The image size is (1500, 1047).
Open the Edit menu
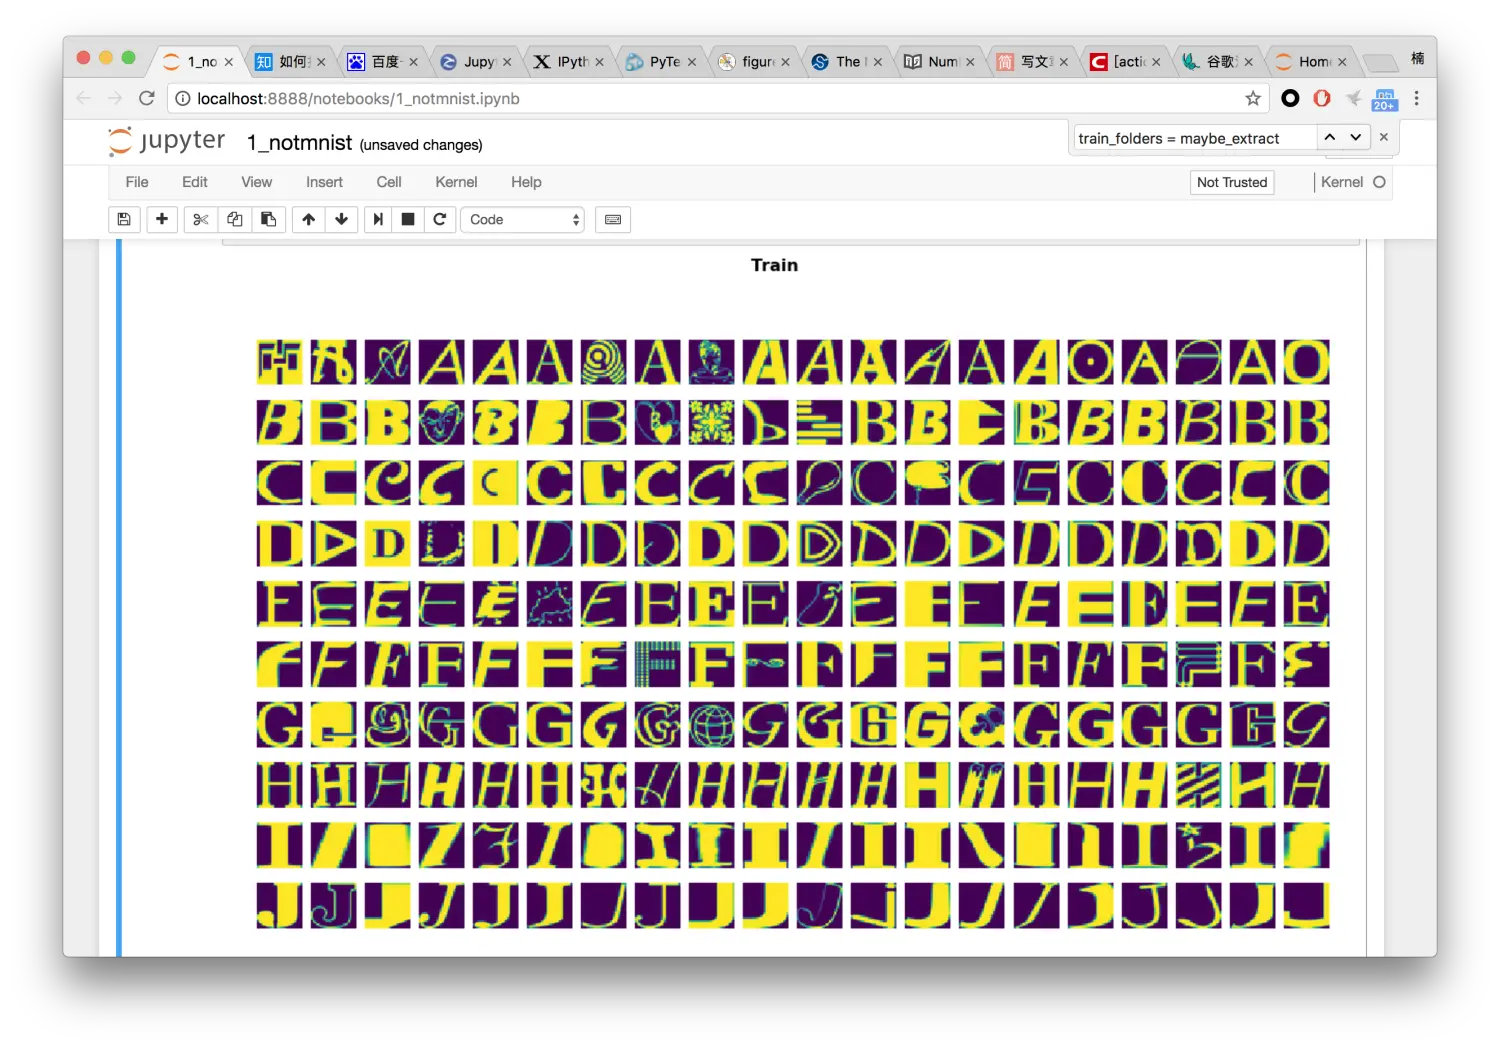pyautogui.click(x=195, y=182)
